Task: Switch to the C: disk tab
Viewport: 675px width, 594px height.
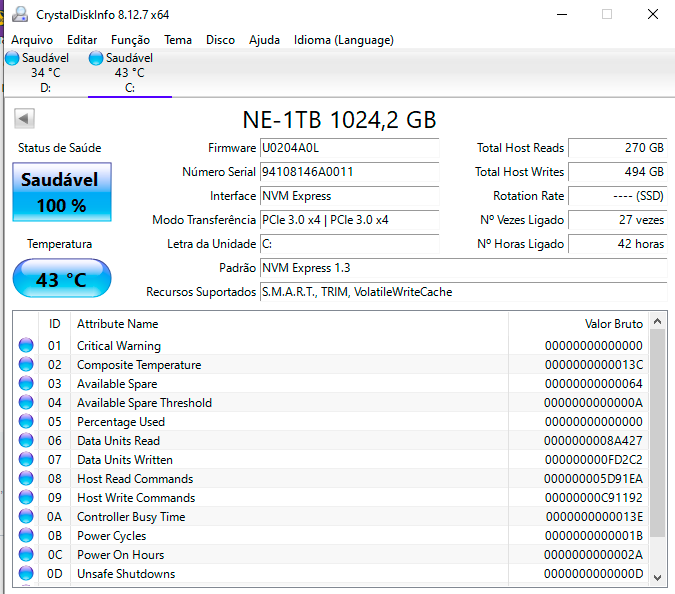Action: coord(130,72)
